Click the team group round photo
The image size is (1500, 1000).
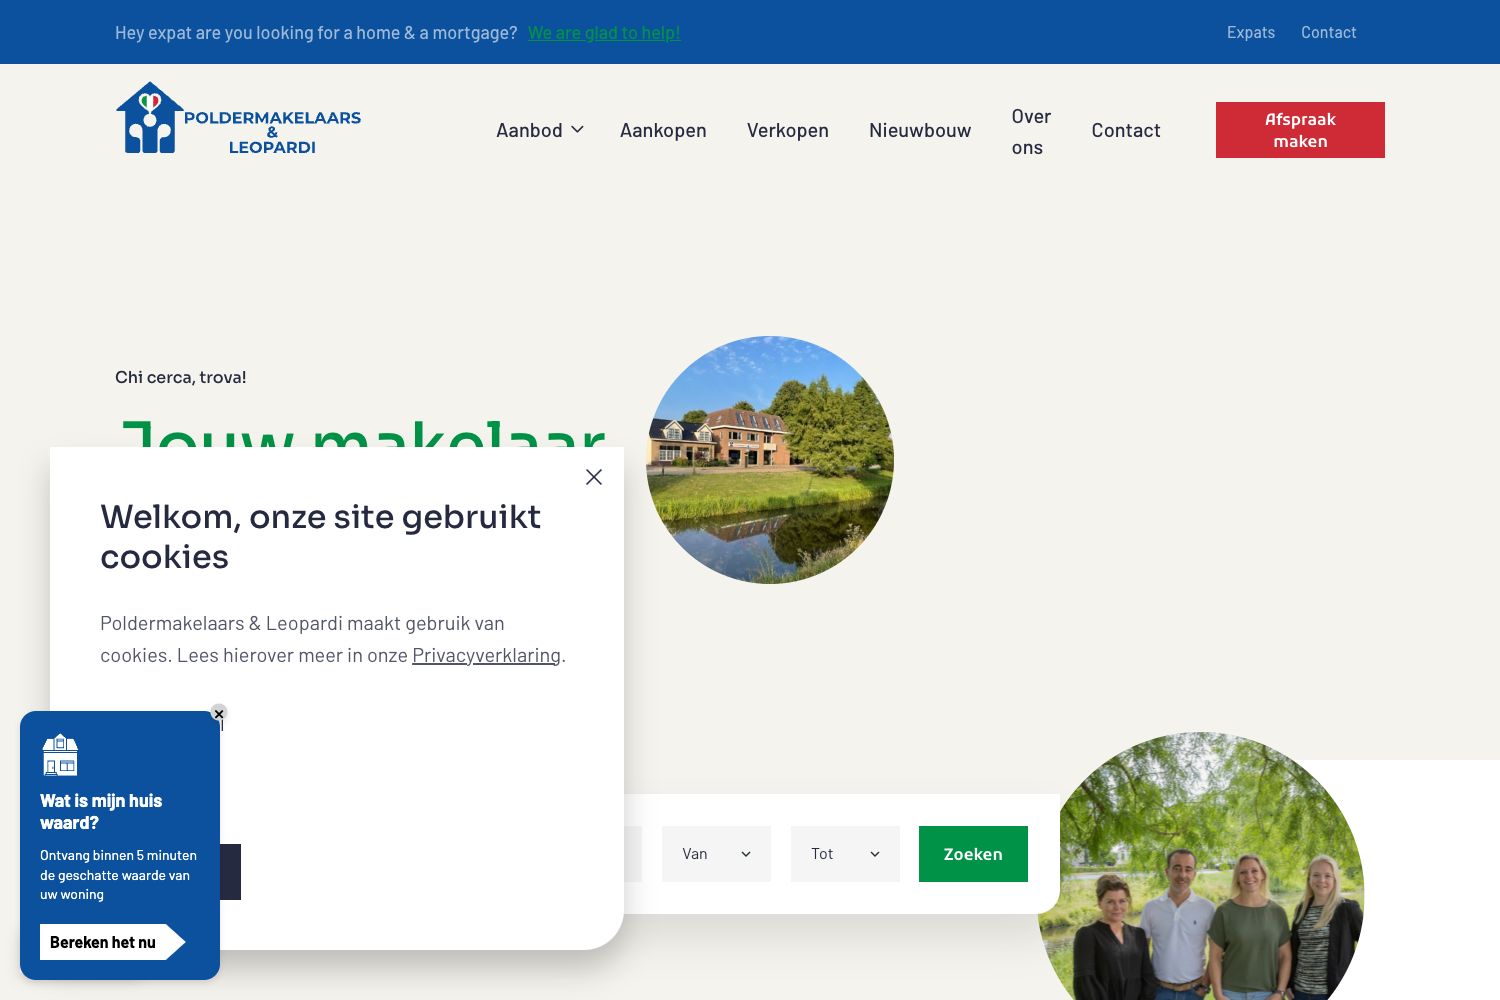click(1200, 868)
